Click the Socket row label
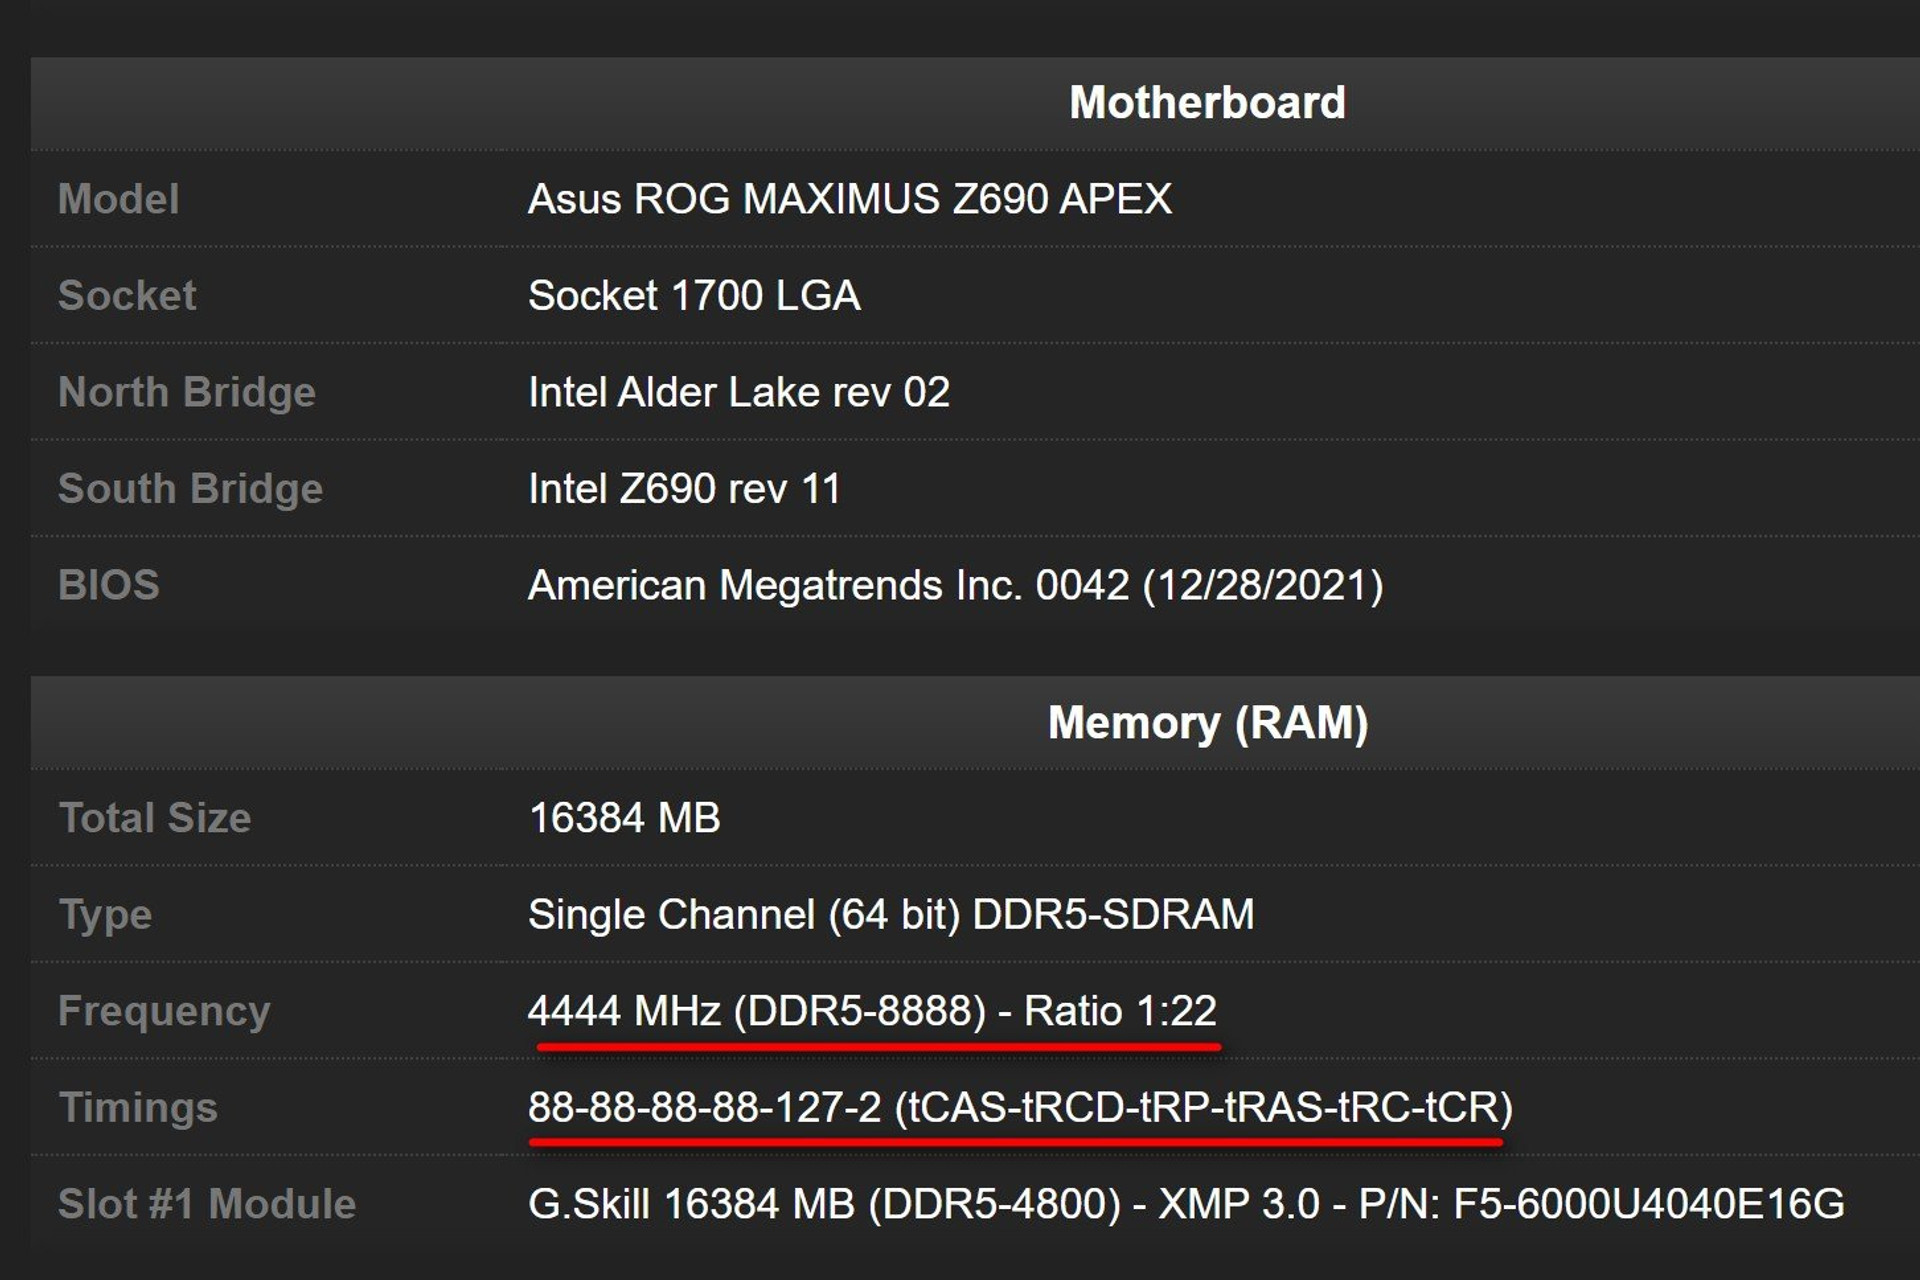This screenshot has width=1920, height=1280. [x=127, y=296]
